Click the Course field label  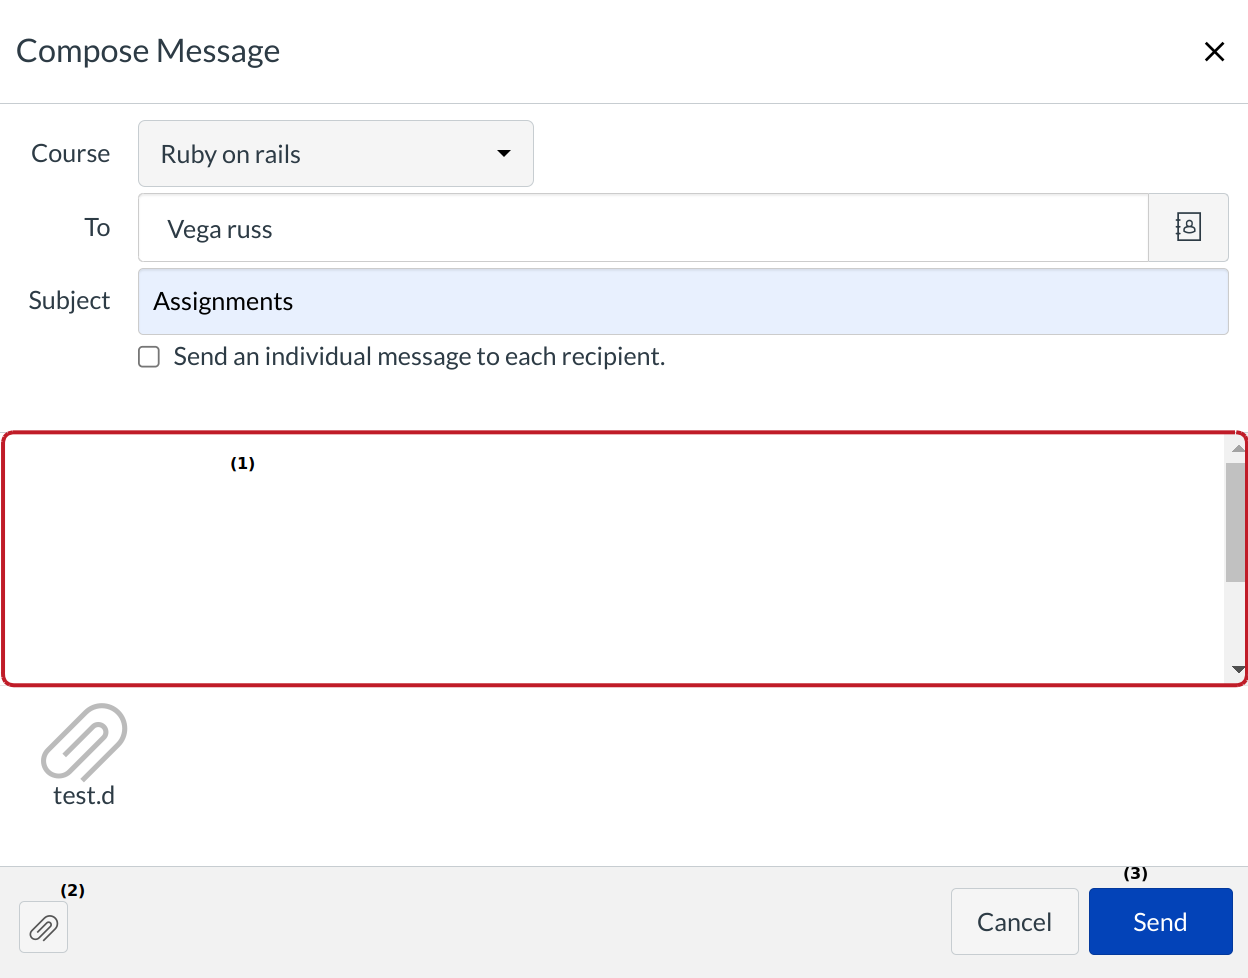pos(70,153)
